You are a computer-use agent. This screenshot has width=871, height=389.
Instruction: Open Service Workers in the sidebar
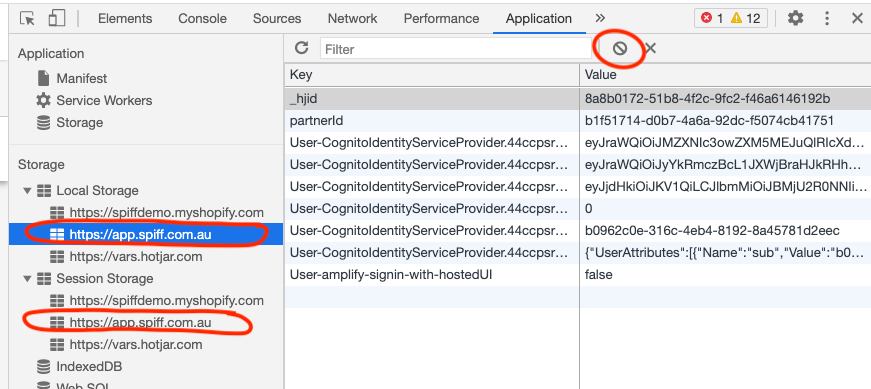[x=104, y=101]
